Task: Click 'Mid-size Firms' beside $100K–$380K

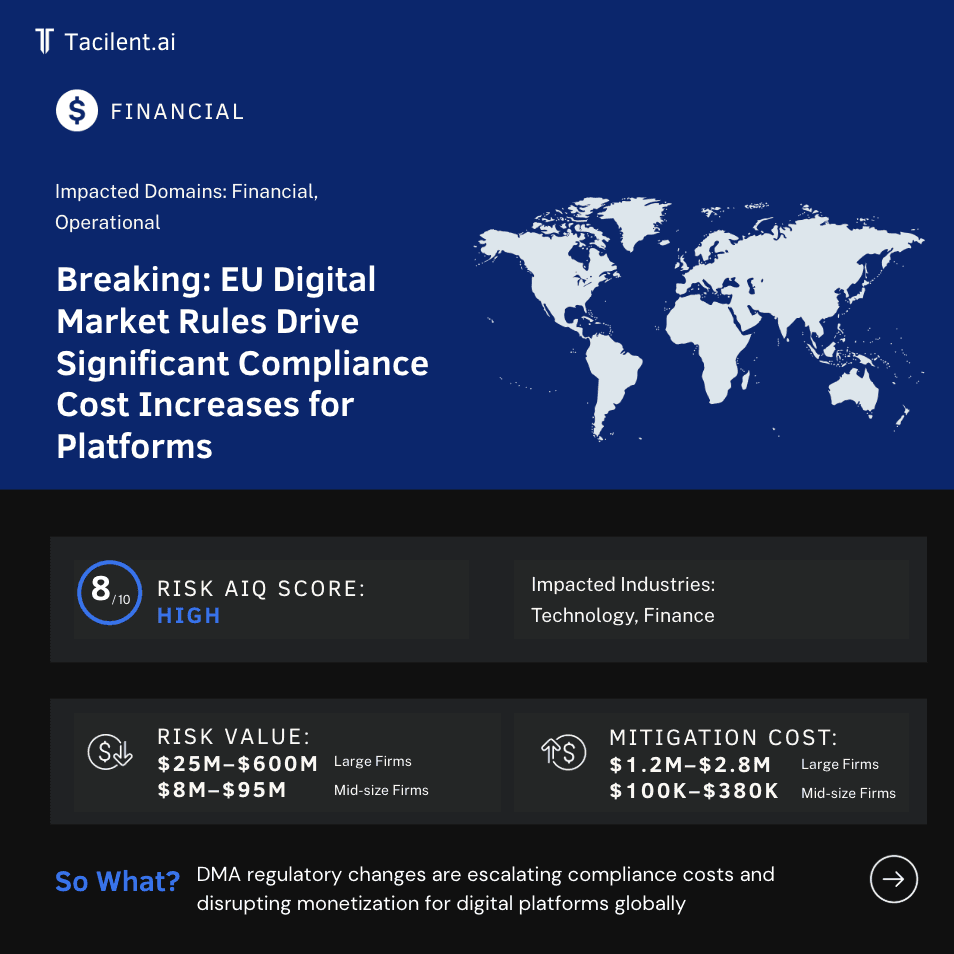Action: point(848,793)
